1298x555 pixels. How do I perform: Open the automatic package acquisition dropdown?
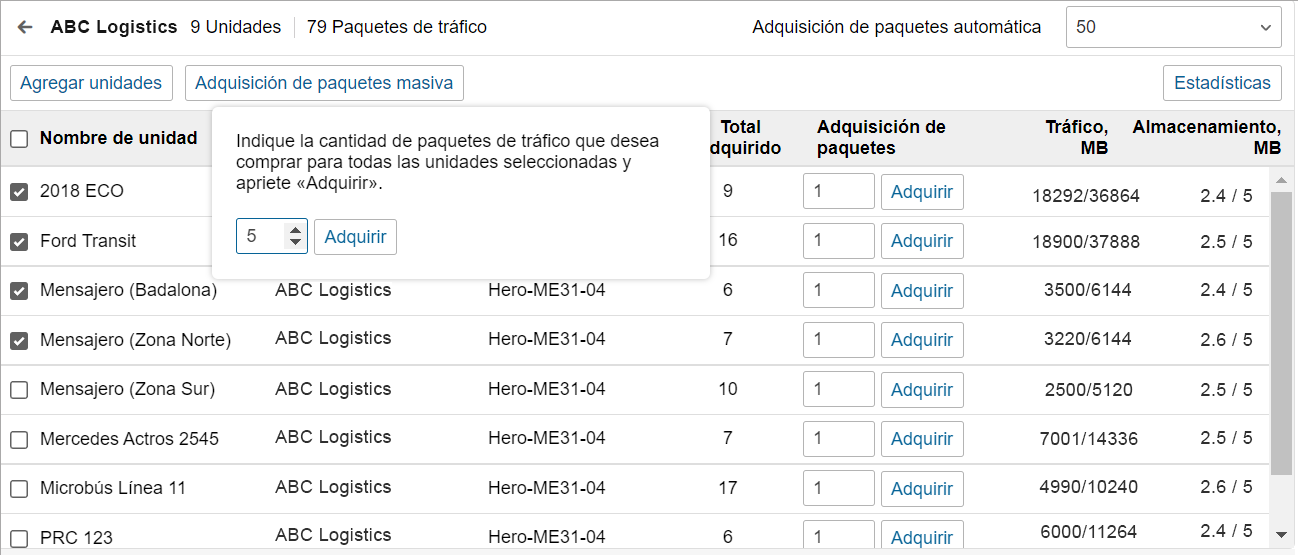(x=1173, y=28)
